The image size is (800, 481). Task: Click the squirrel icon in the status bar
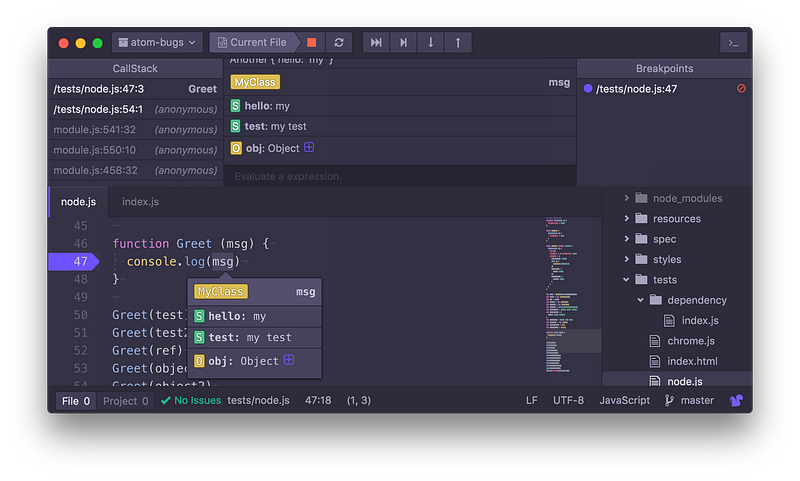coord(736,401)
